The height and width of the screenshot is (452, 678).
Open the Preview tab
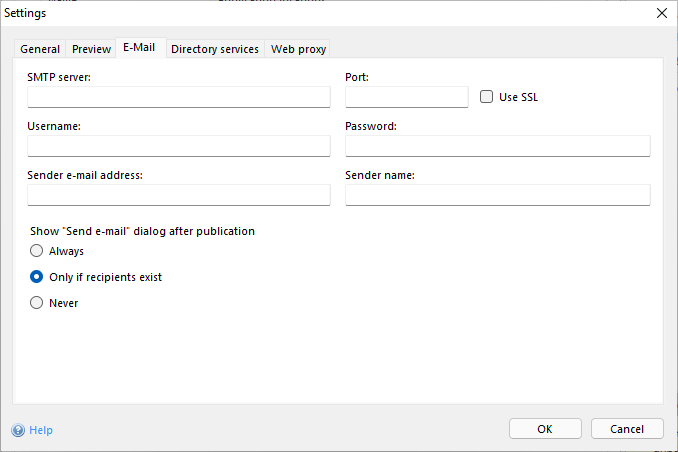[91, 49]
